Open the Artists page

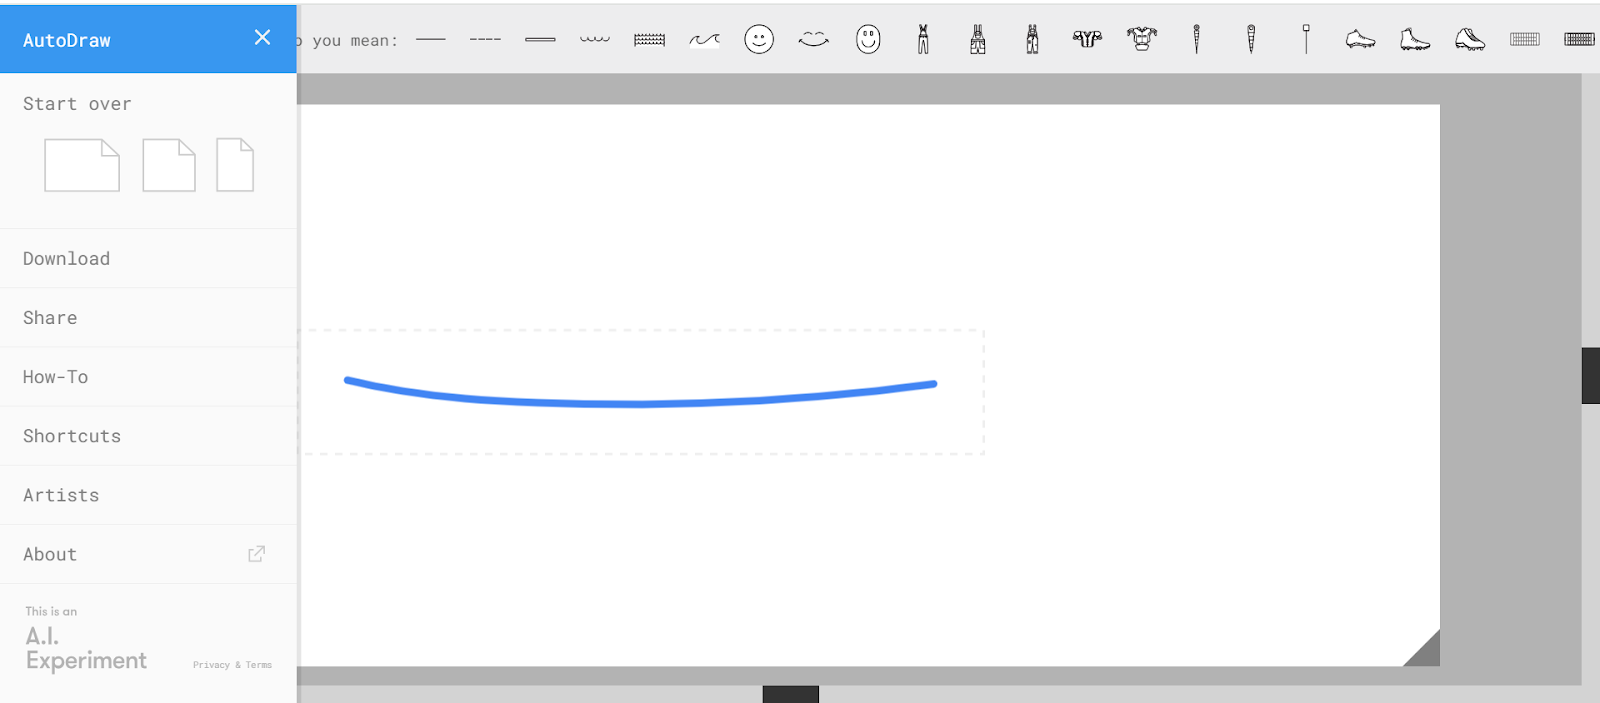61,495
